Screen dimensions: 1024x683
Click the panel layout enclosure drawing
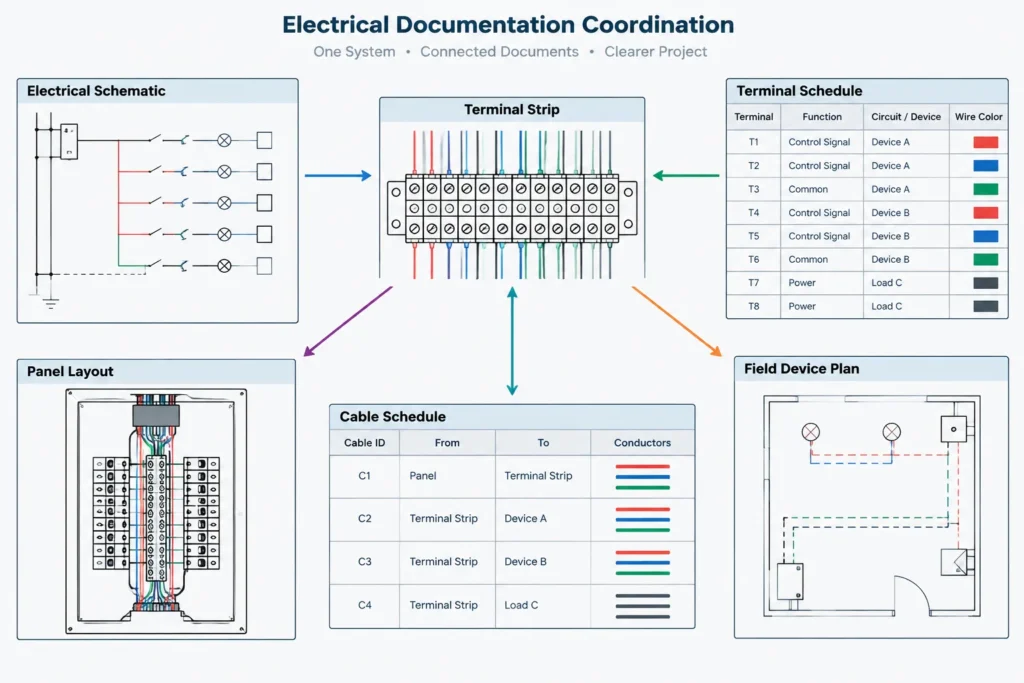coord(156,511)
